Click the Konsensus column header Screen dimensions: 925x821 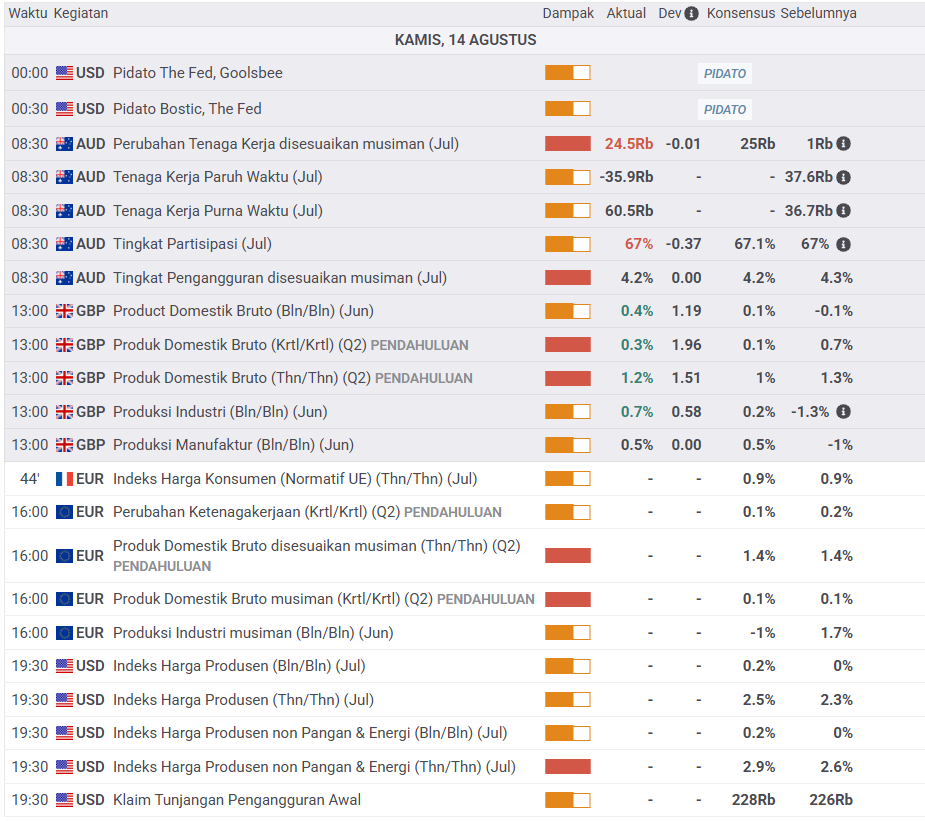point(740,14)
